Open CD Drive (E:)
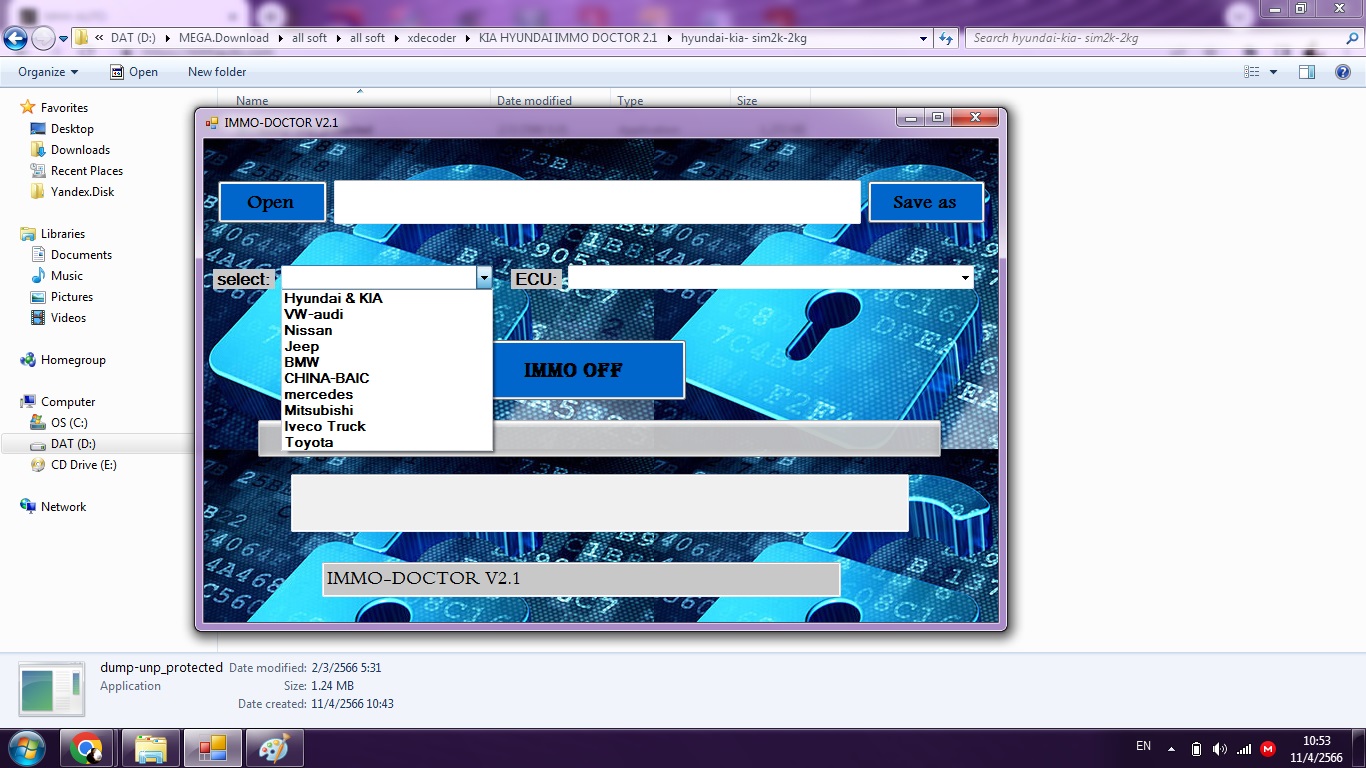This screenshot has height=768, width=1366. (84, 465)
